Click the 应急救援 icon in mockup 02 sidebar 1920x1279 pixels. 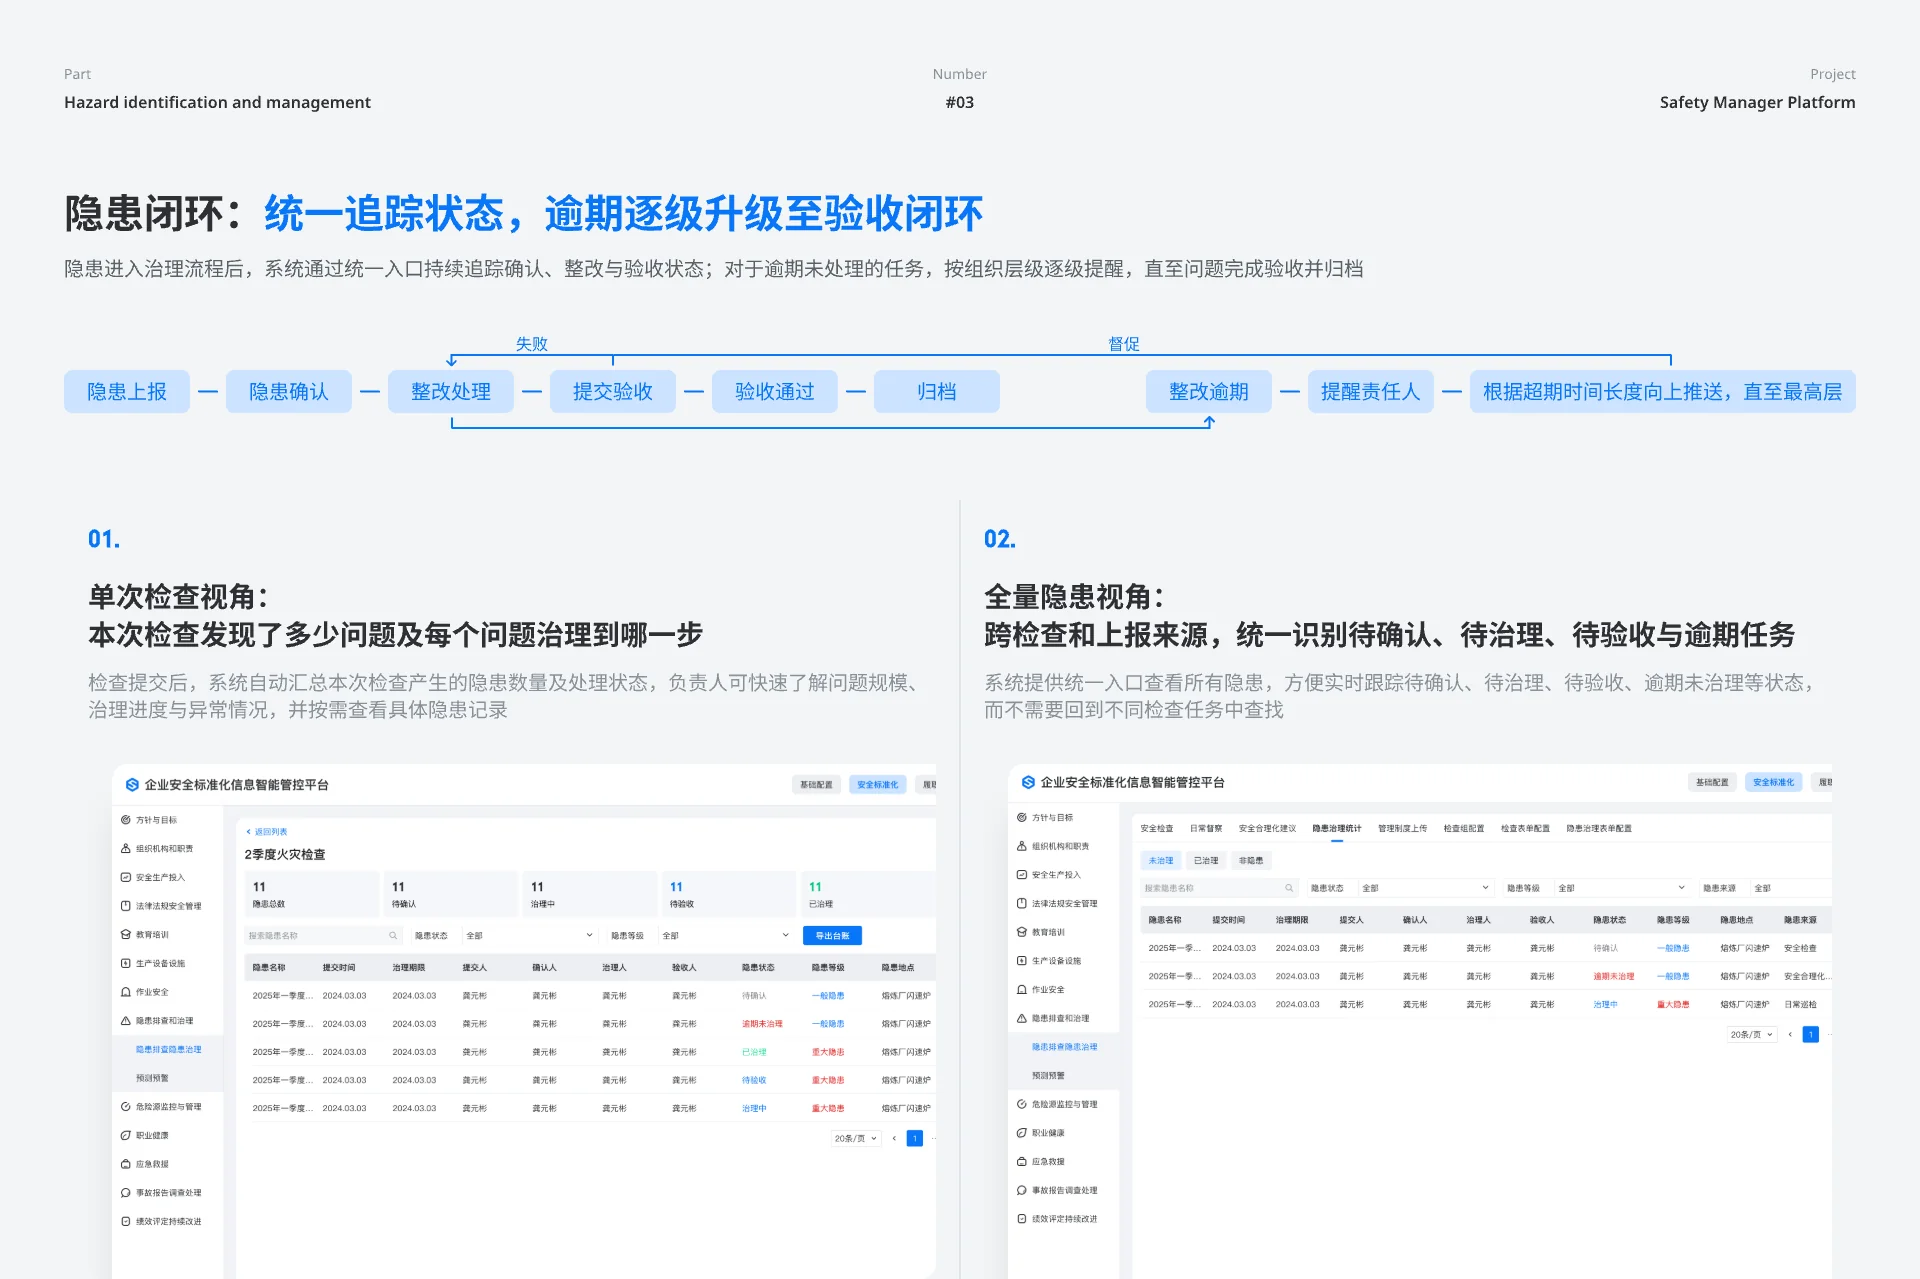(x=1022, y=1161)
